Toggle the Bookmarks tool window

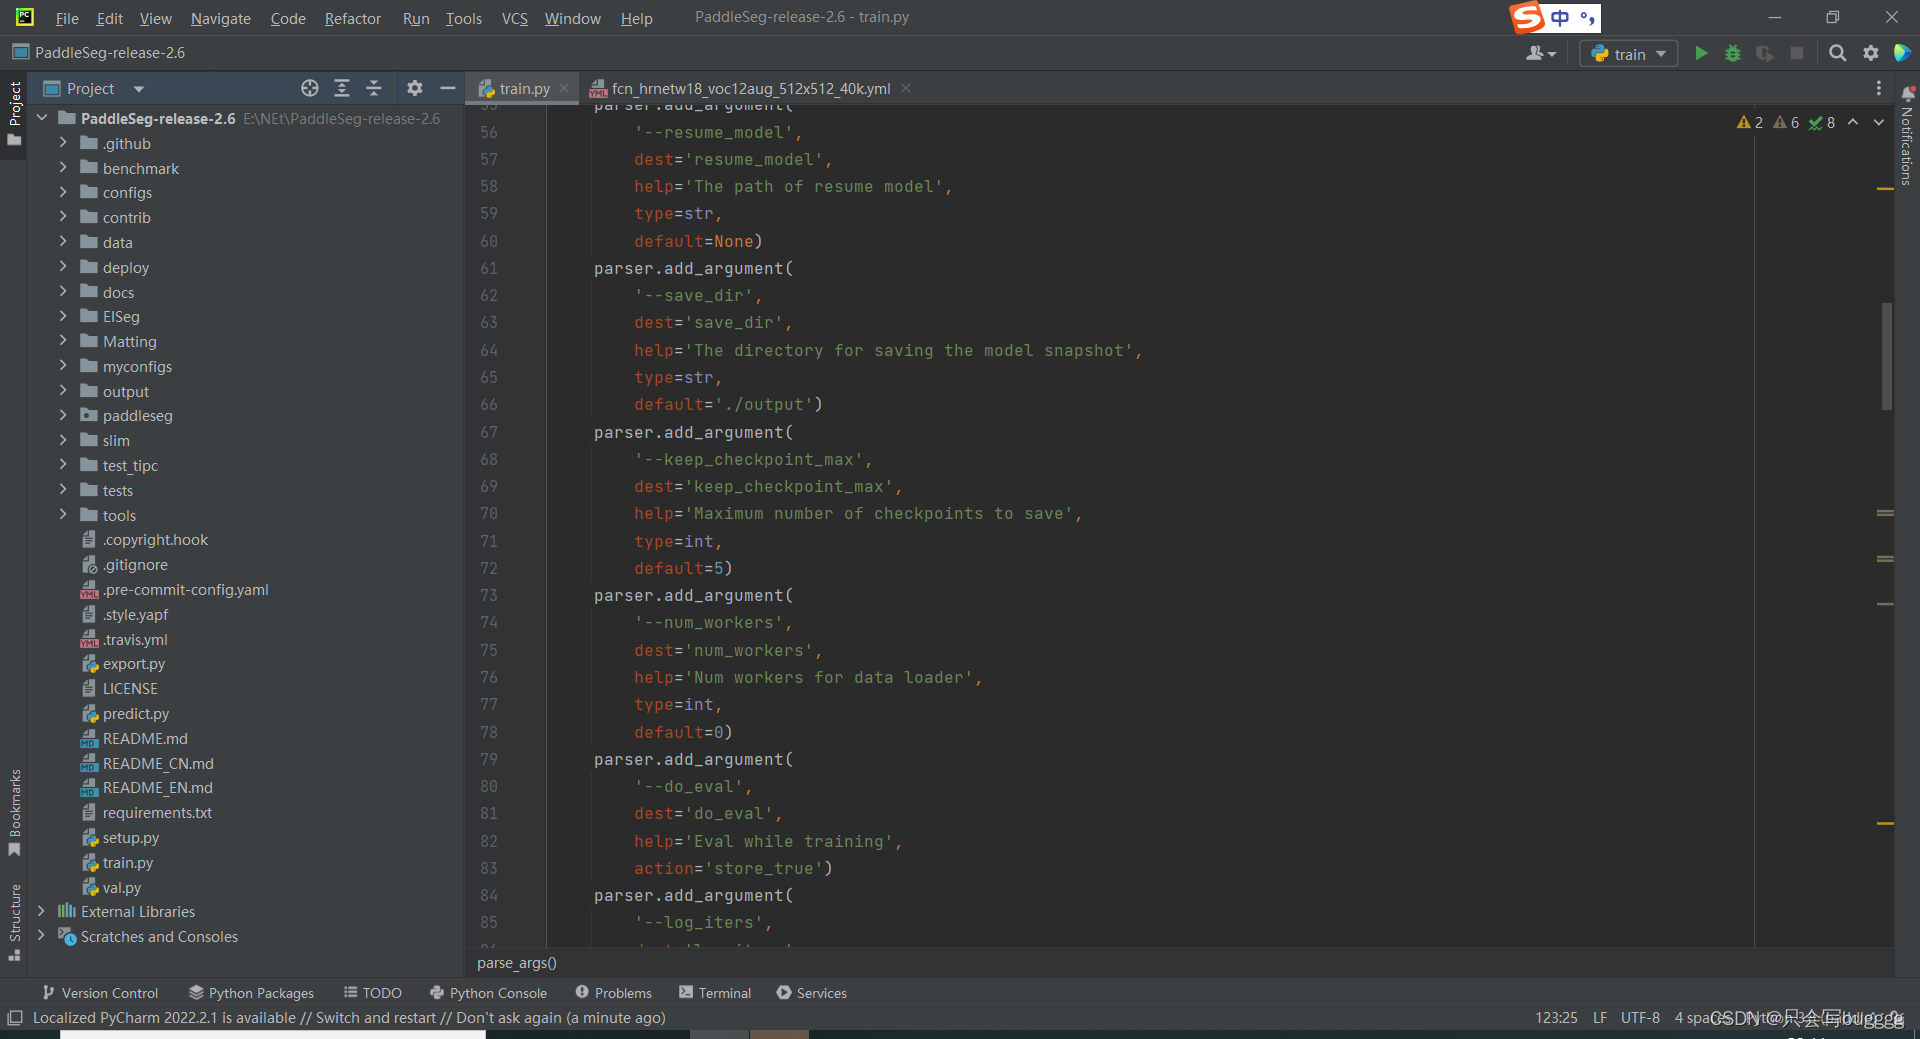[x=14, y=812]
